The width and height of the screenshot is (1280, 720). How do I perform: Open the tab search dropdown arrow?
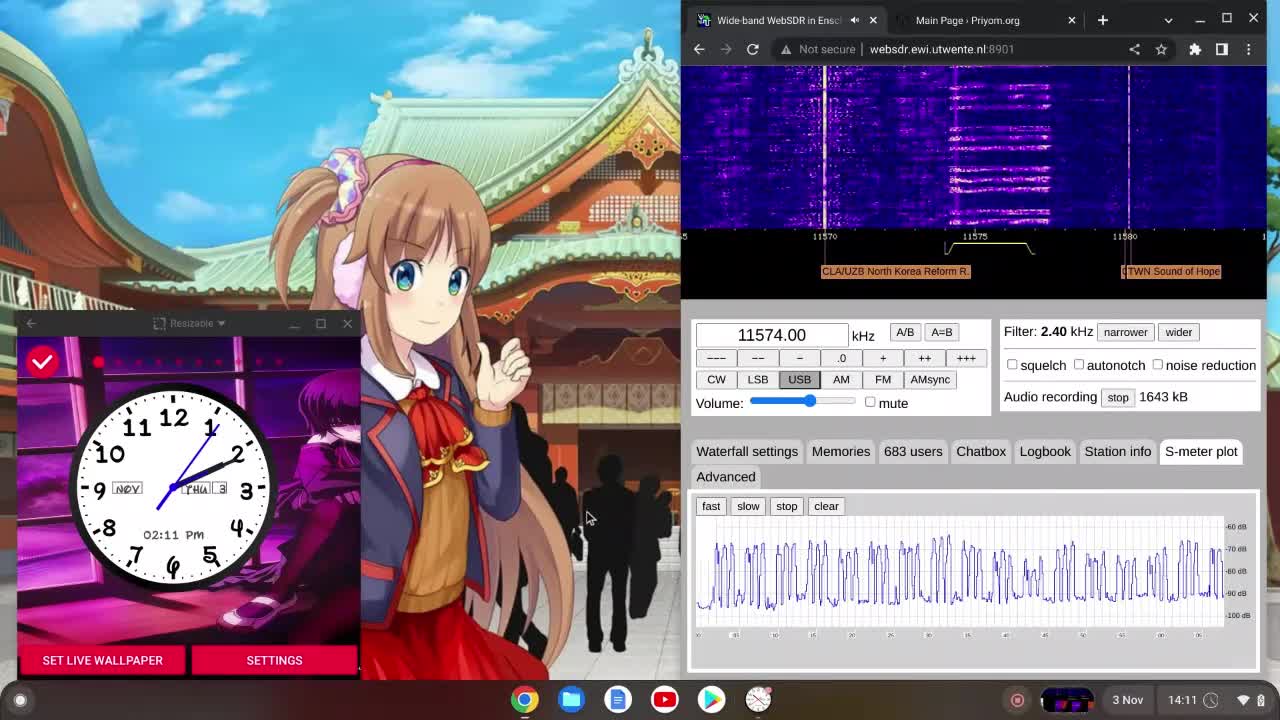click(1168, 20)
